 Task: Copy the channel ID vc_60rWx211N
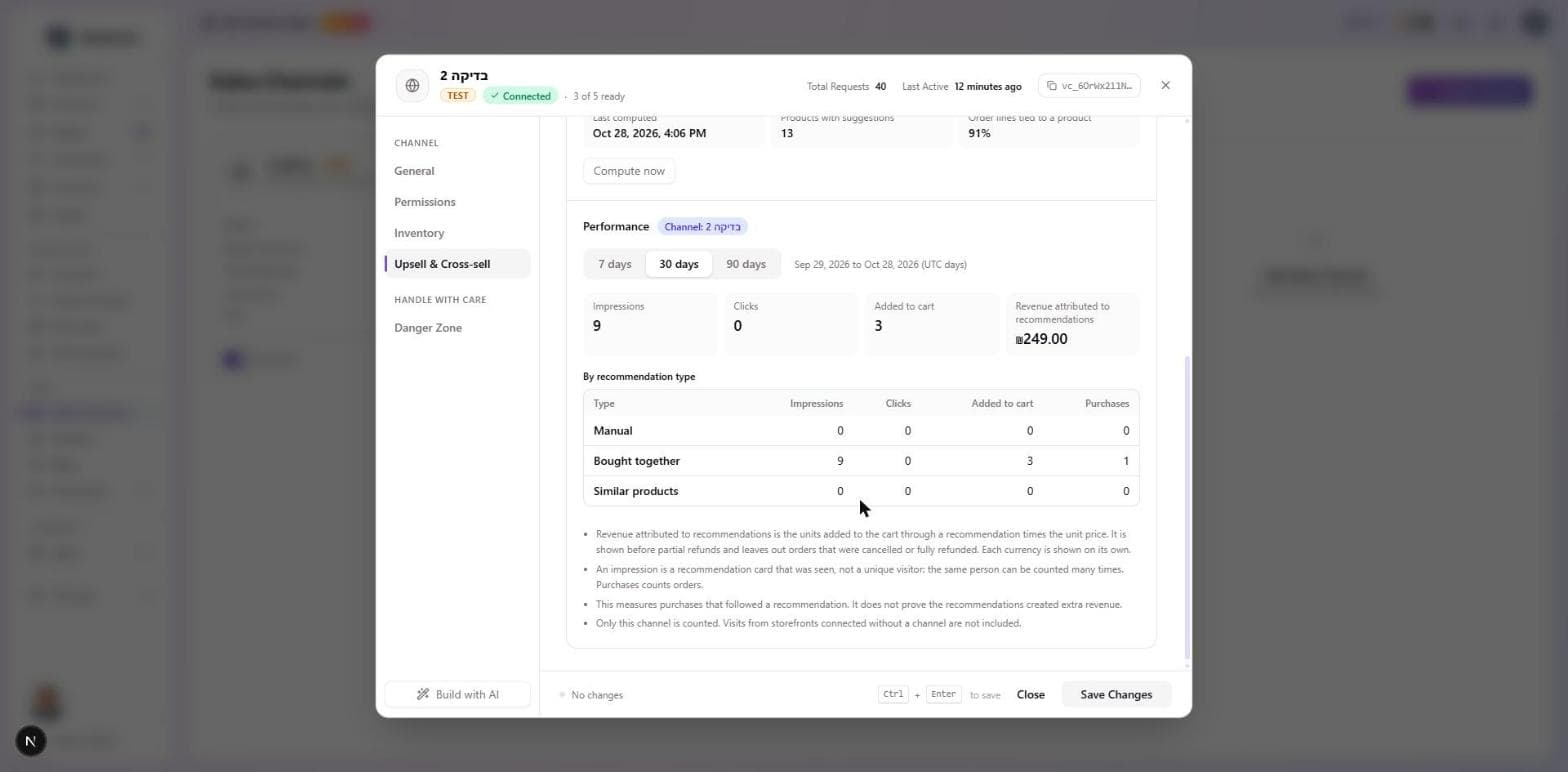[x=1089, y=86]
